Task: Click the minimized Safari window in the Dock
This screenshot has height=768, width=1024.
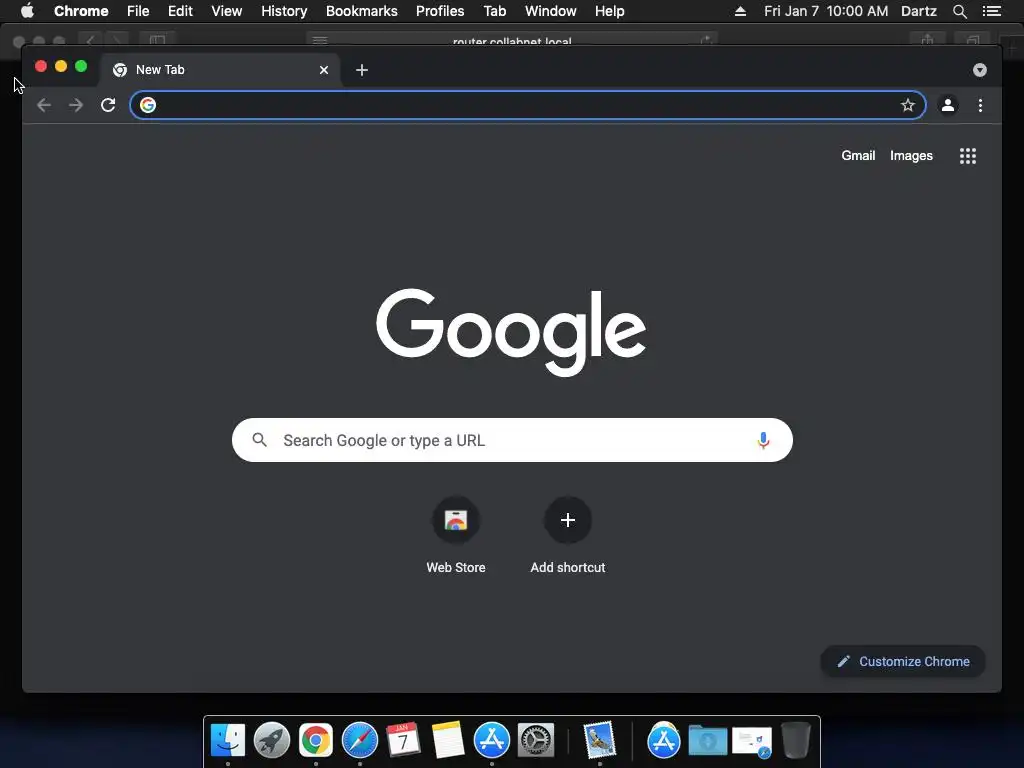Action: pyautogui.click(x=752, y=742)
